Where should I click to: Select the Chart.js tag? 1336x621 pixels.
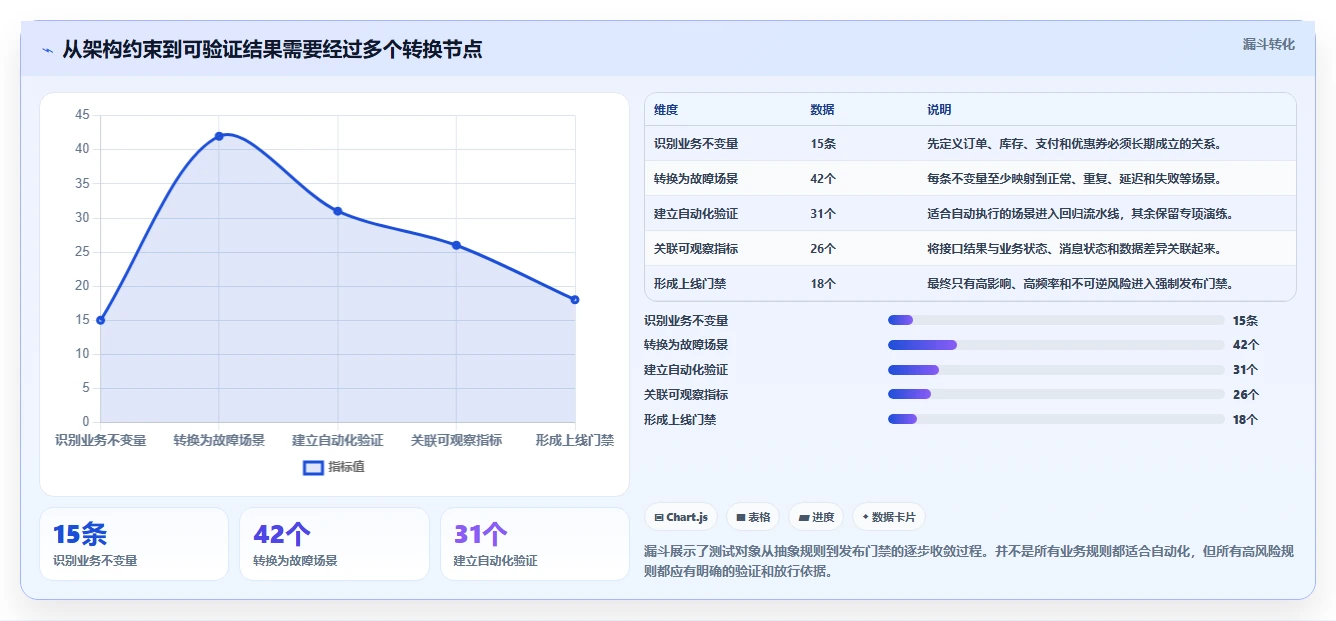tap(681, 517)
